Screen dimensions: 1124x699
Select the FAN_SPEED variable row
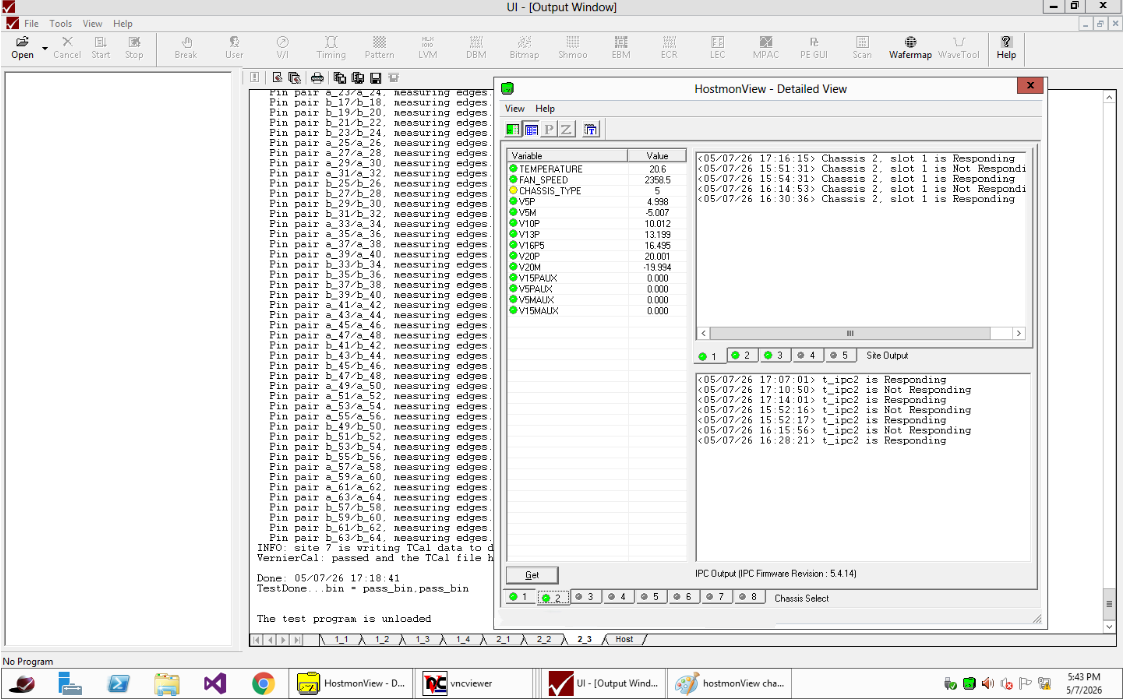click(x=596, y=180)
